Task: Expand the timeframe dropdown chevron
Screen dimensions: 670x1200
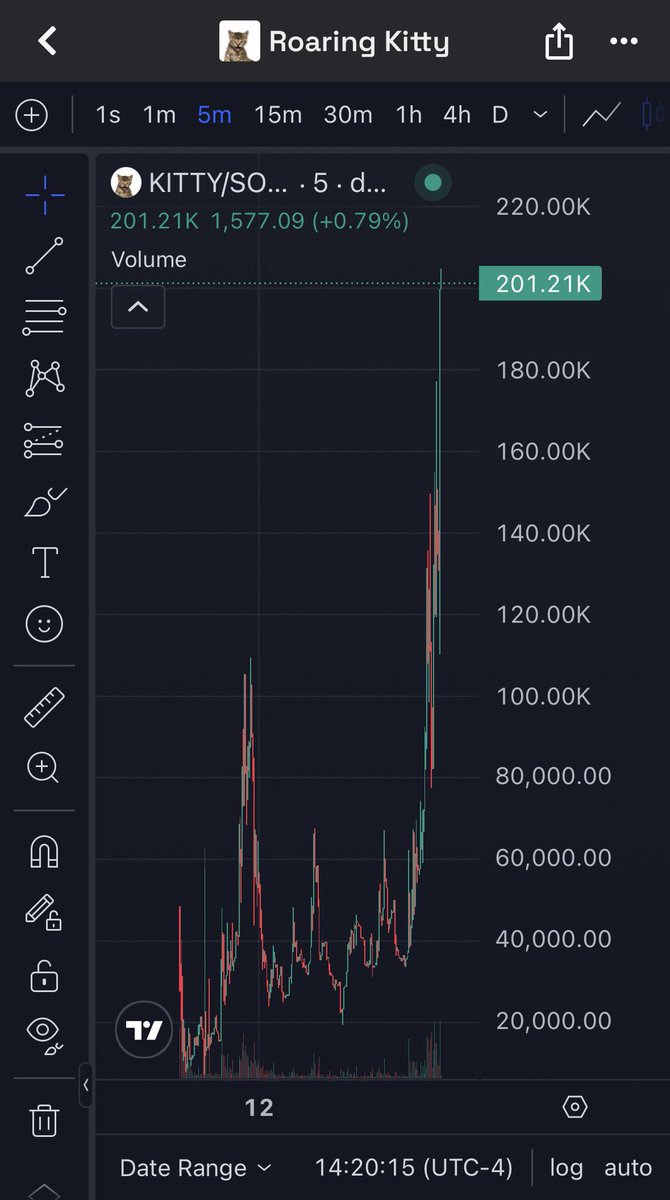Action: click(540, 115)
